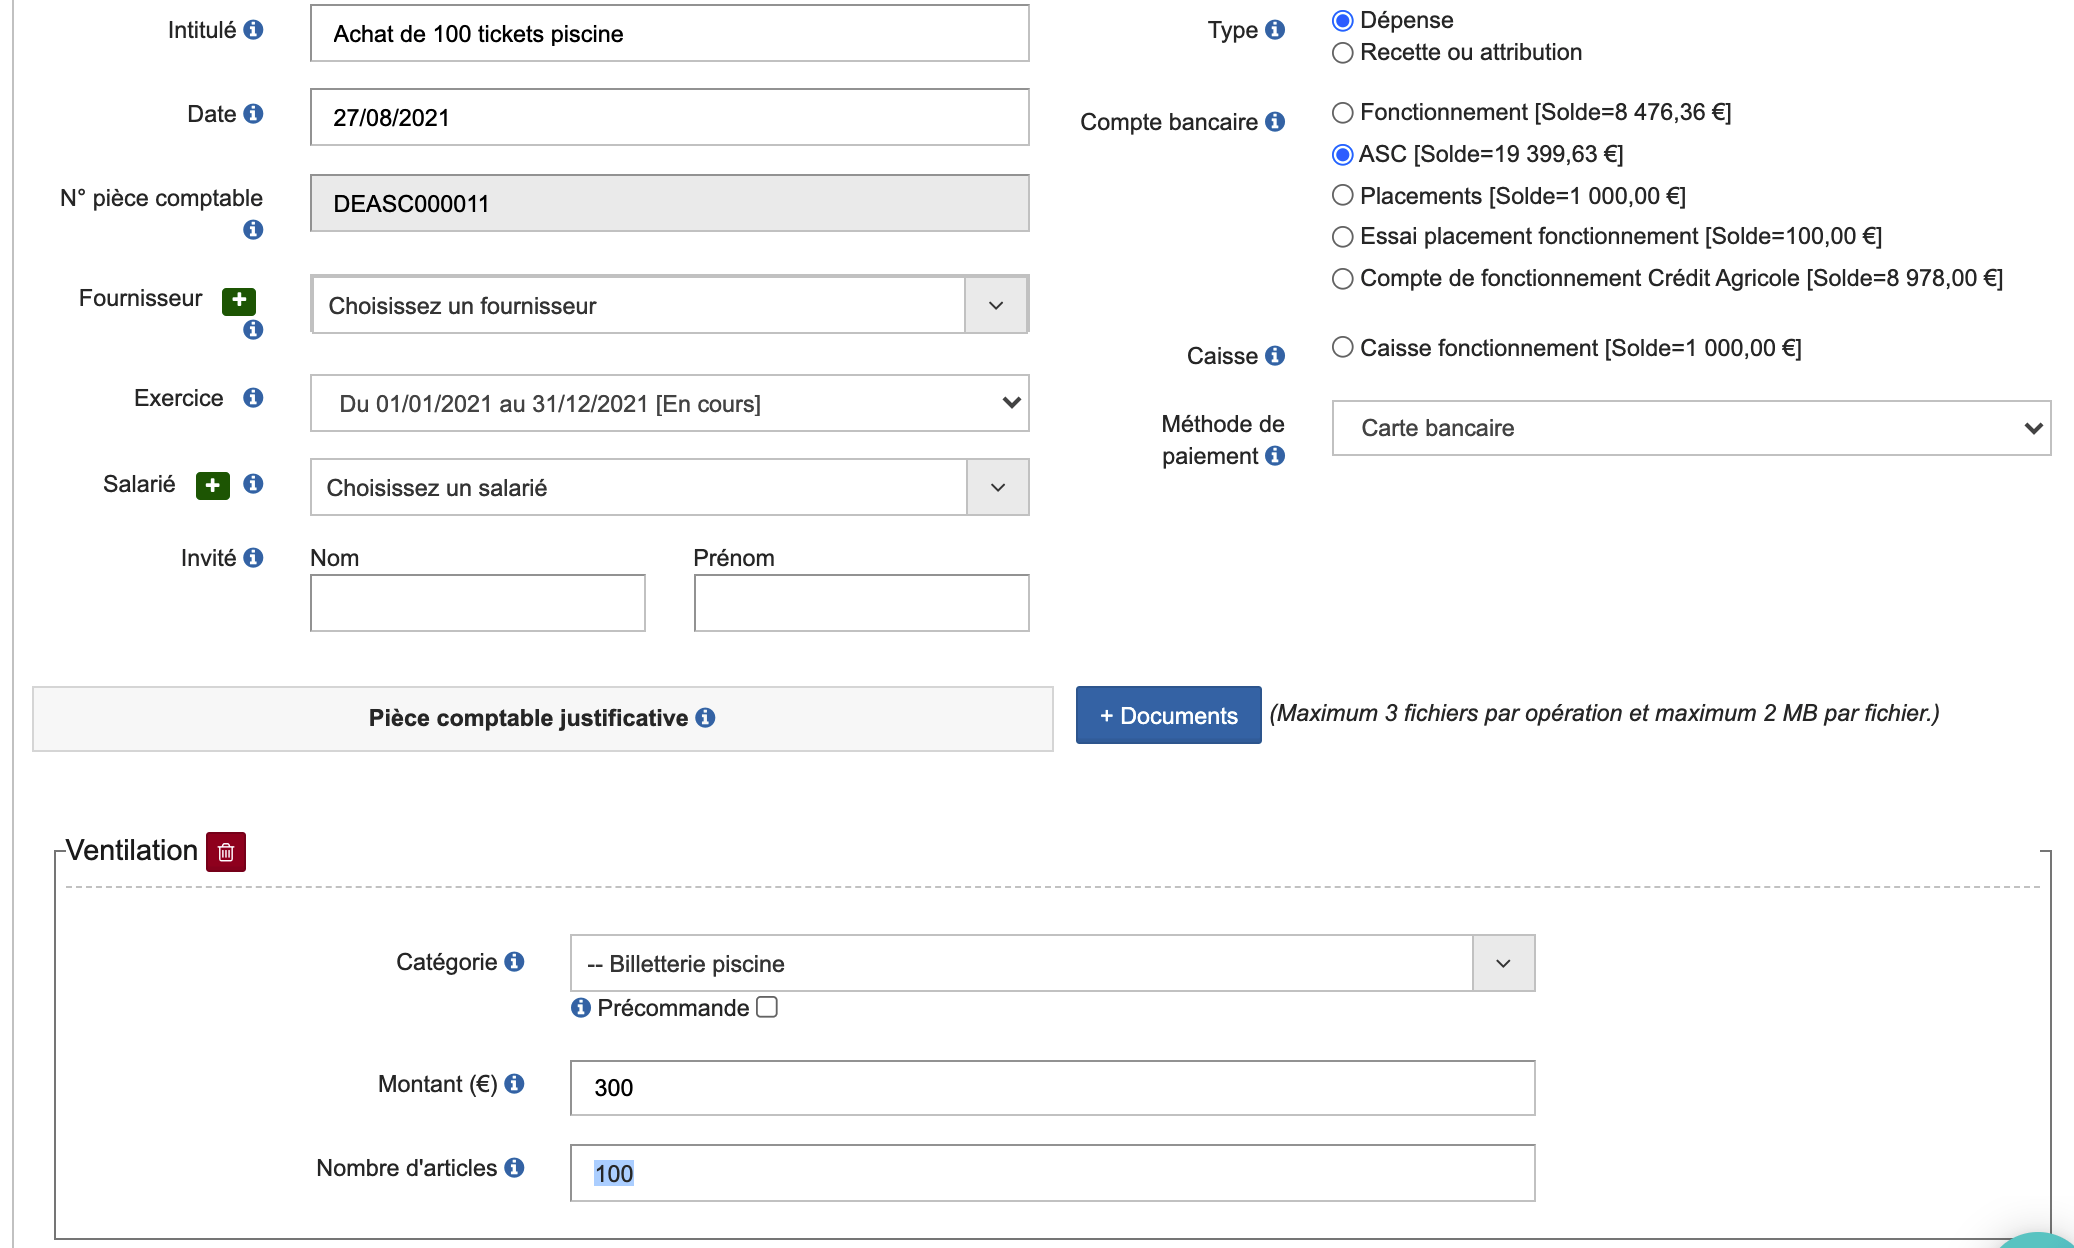Click info icon next to Catégorie
This screenshot has height=1248, width=2074.
point(515,961)
